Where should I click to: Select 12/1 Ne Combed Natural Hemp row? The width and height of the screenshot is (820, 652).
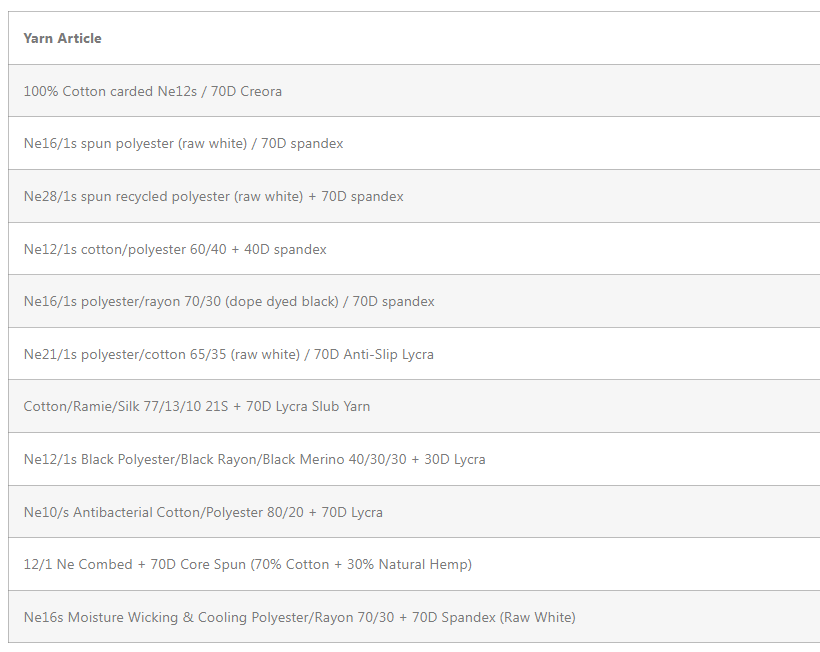coord(414,564)
